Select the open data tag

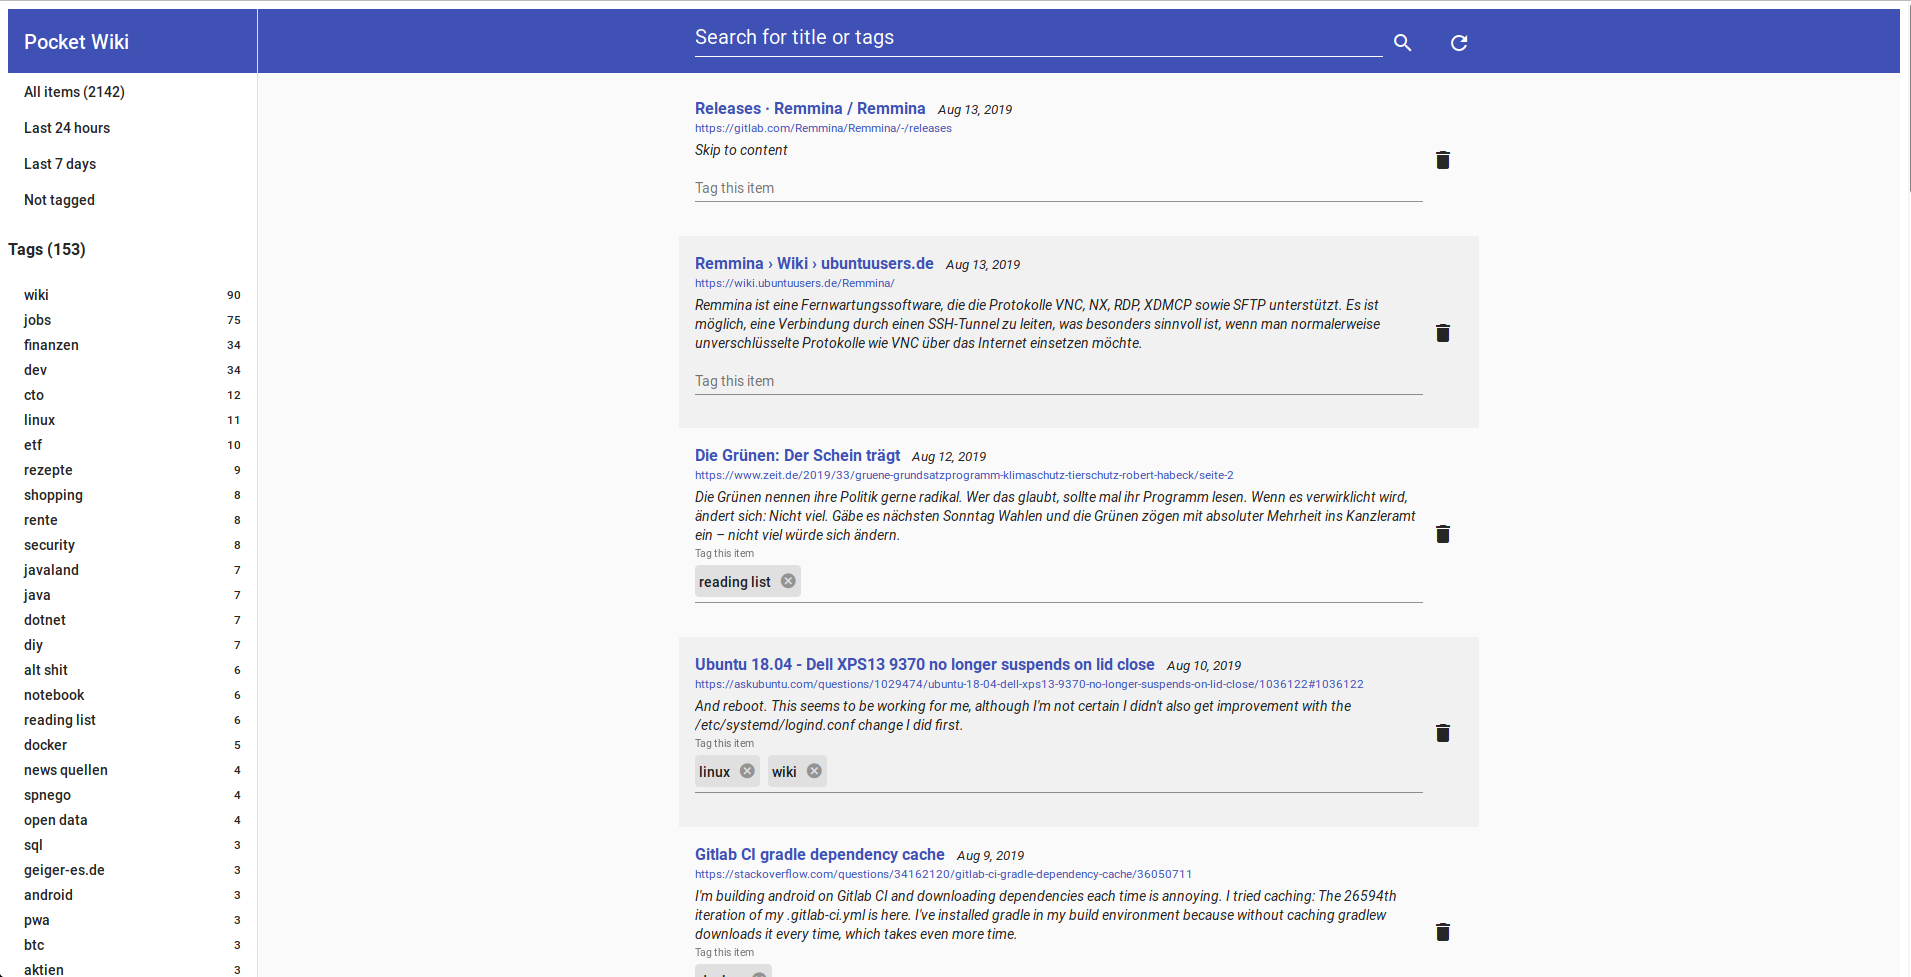click(132, 820)
